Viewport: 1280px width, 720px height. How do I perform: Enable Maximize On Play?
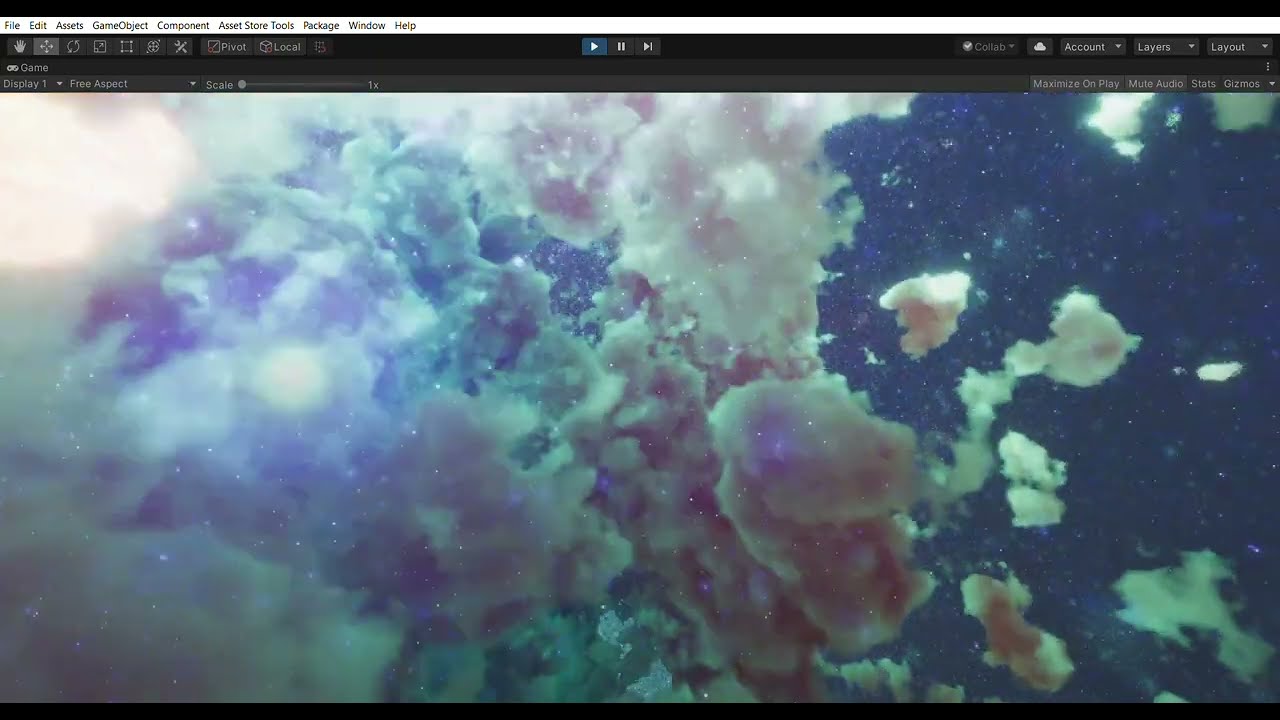pyautogui.click(x=1076, y=84)
